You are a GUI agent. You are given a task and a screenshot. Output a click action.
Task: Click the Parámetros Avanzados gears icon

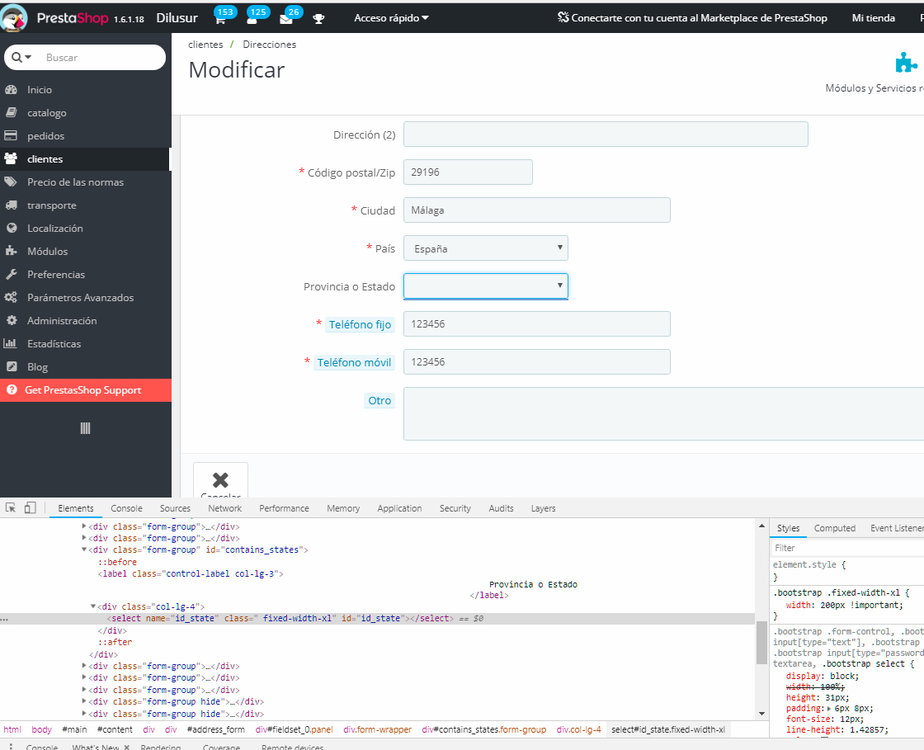pos(11,298)
